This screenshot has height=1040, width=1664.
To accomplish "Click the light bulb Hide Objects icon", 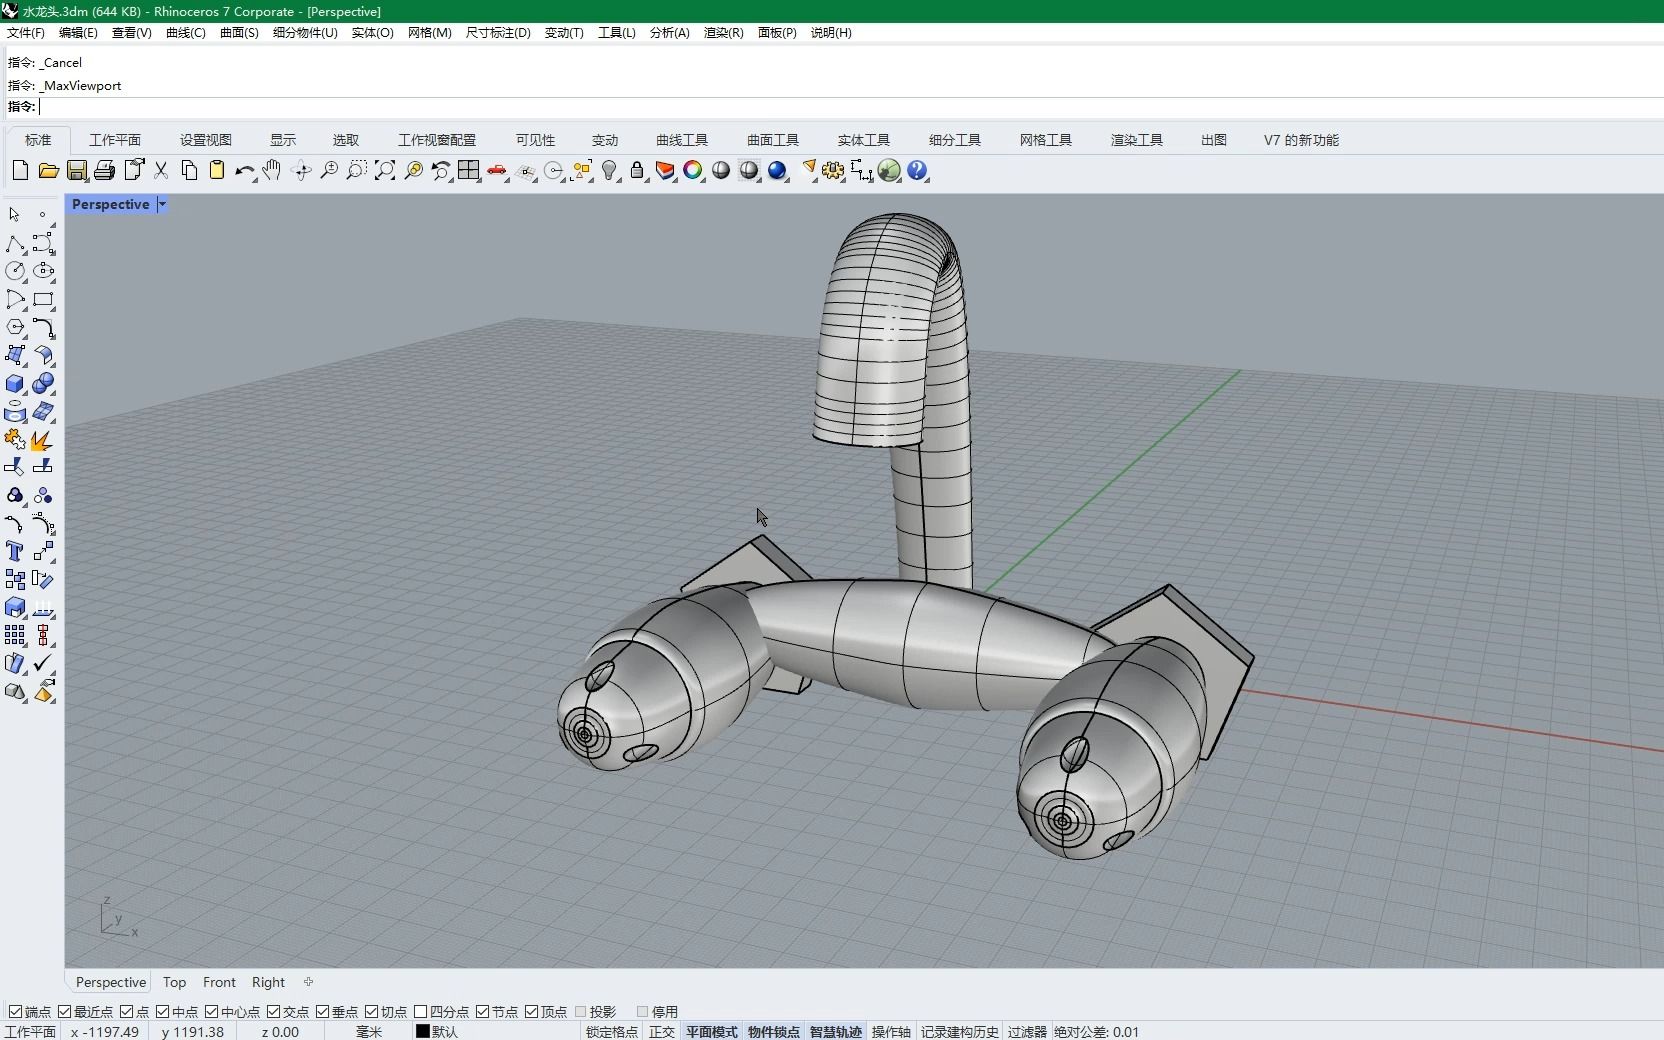I will [610, 171].
